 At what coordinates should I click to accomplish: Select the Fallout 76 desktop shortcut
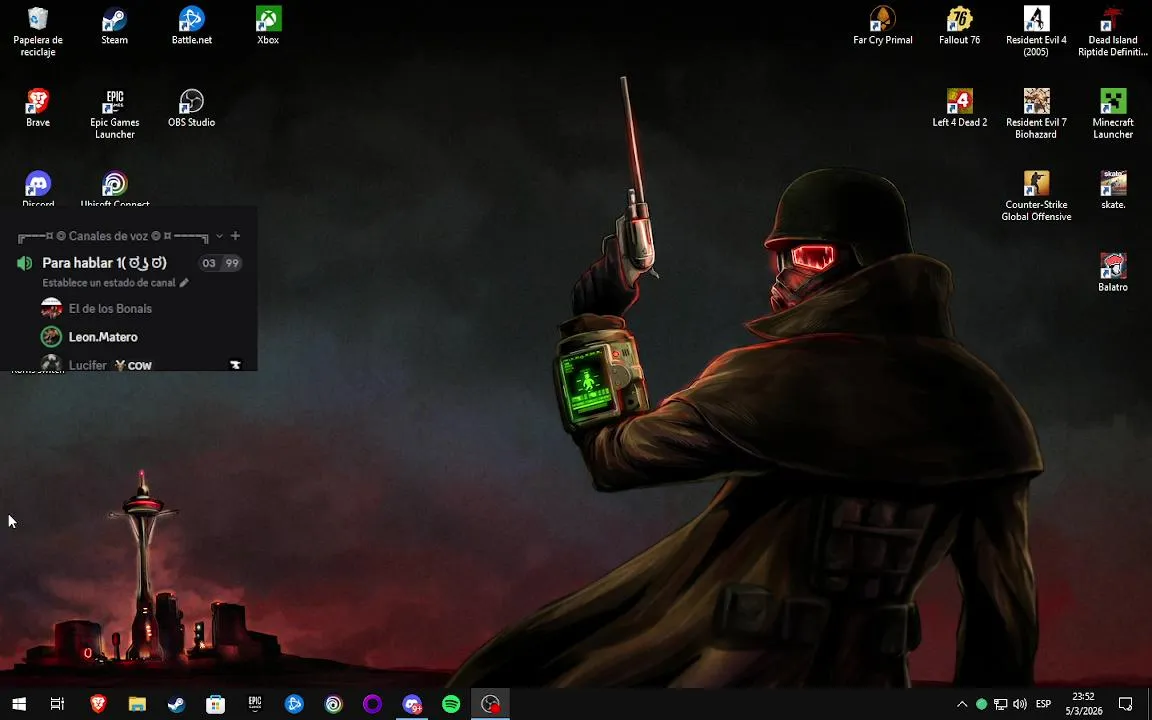click(960, 26)
